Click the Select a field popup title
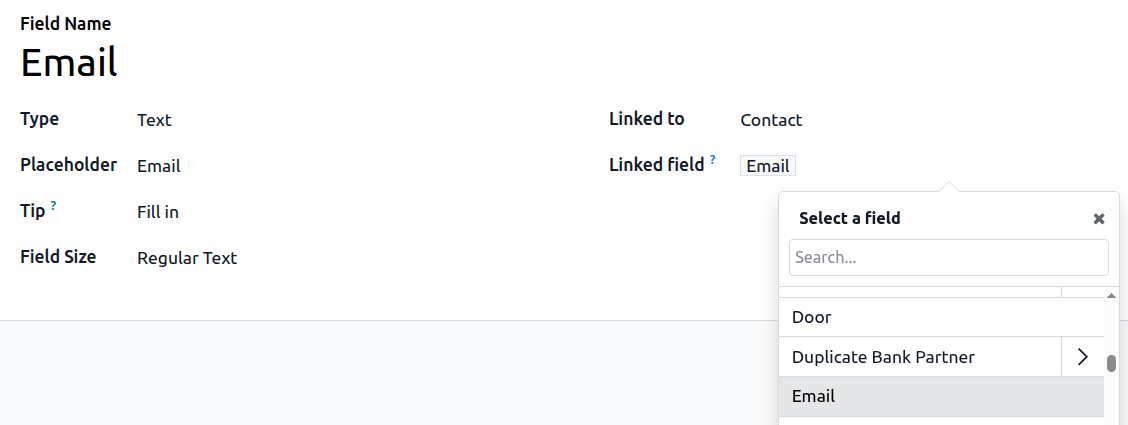Viewport: 1128px width, 425px height. pyautogui.click(x=849, y=218)
